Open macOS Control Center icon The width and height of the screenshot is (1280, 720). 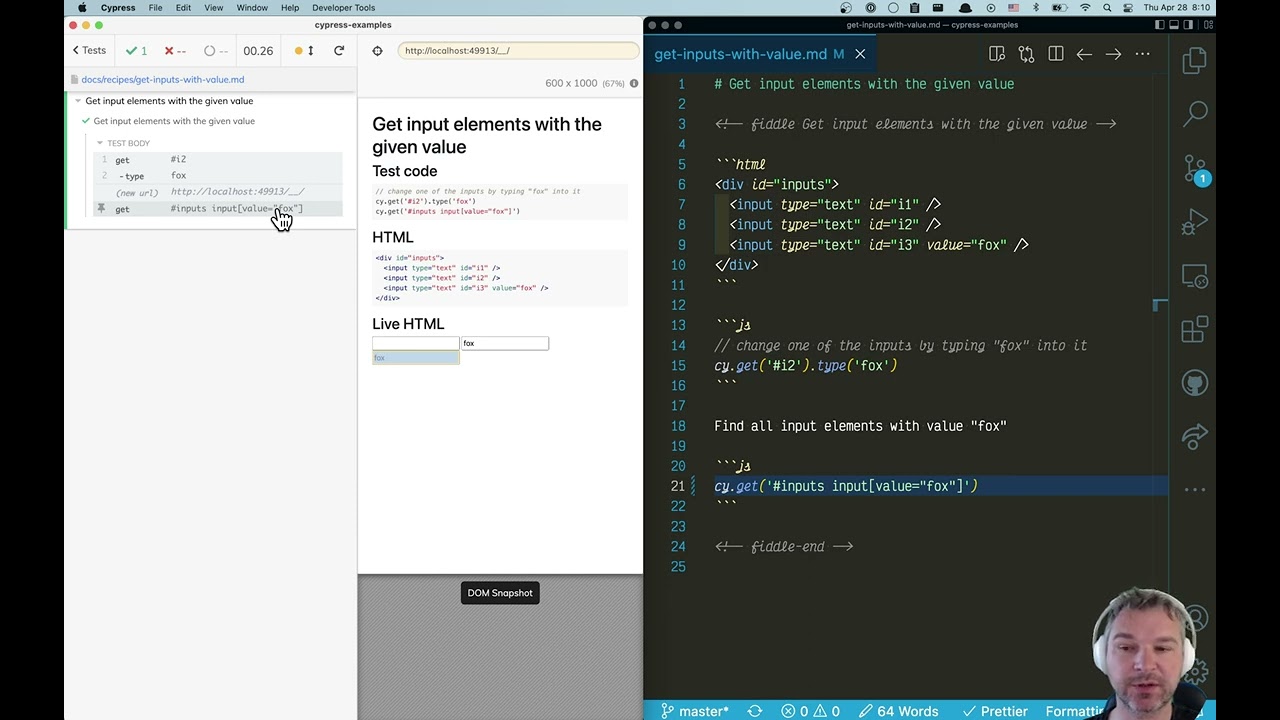pyautogui.click(x=1129, y=8)
